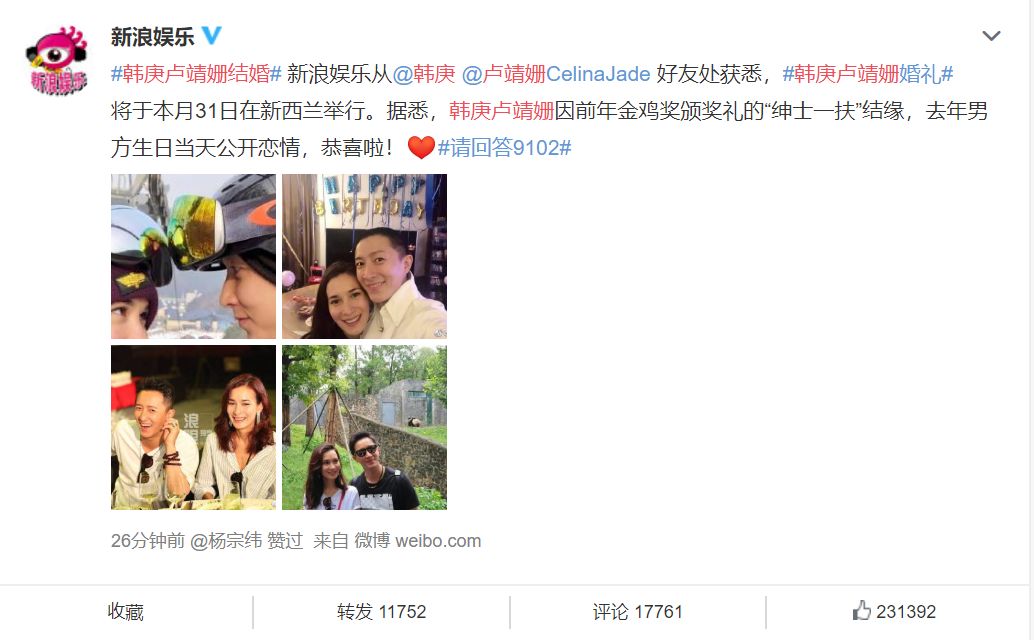Open the 26分钟前 timestamp link
Screen dimensions: 1034x640
[x=148, y=540]
